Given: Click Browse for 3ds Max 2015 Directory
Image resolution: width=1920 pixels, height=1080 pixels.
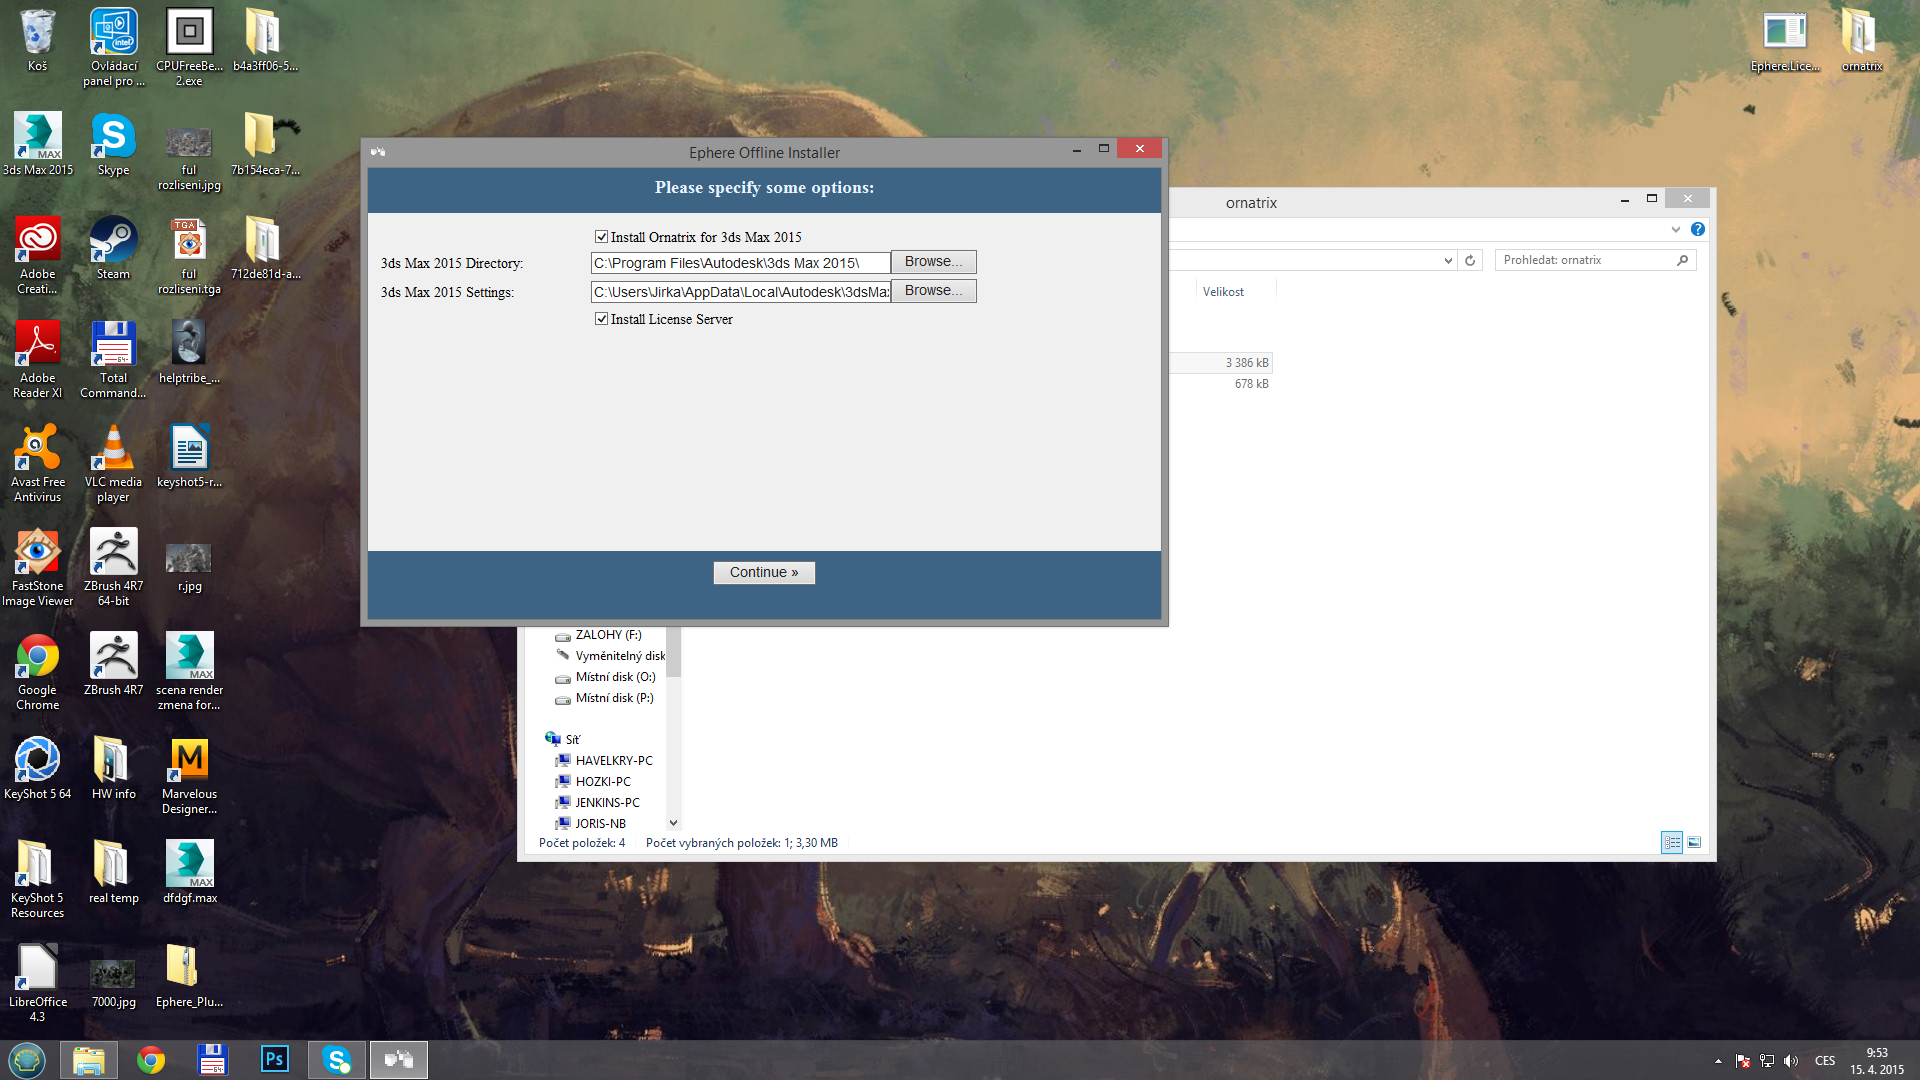Looking at the screenshot, I should tap(933, 262).
